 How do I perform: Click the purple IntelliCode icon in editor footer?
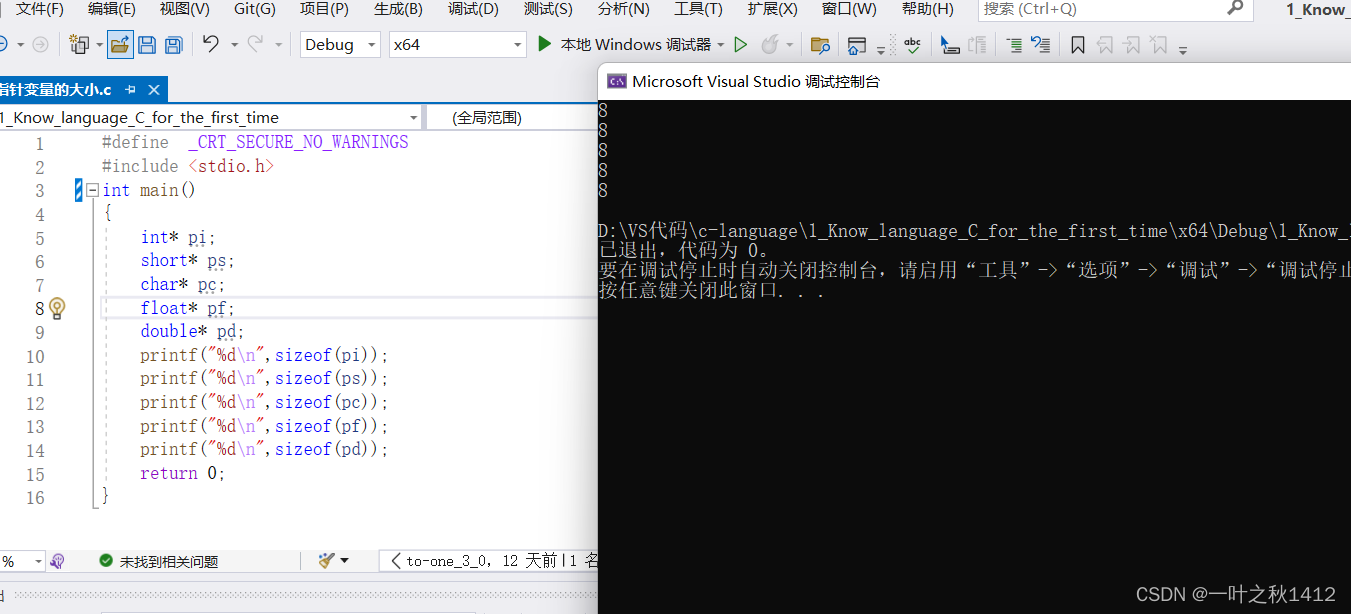(57, 561)
